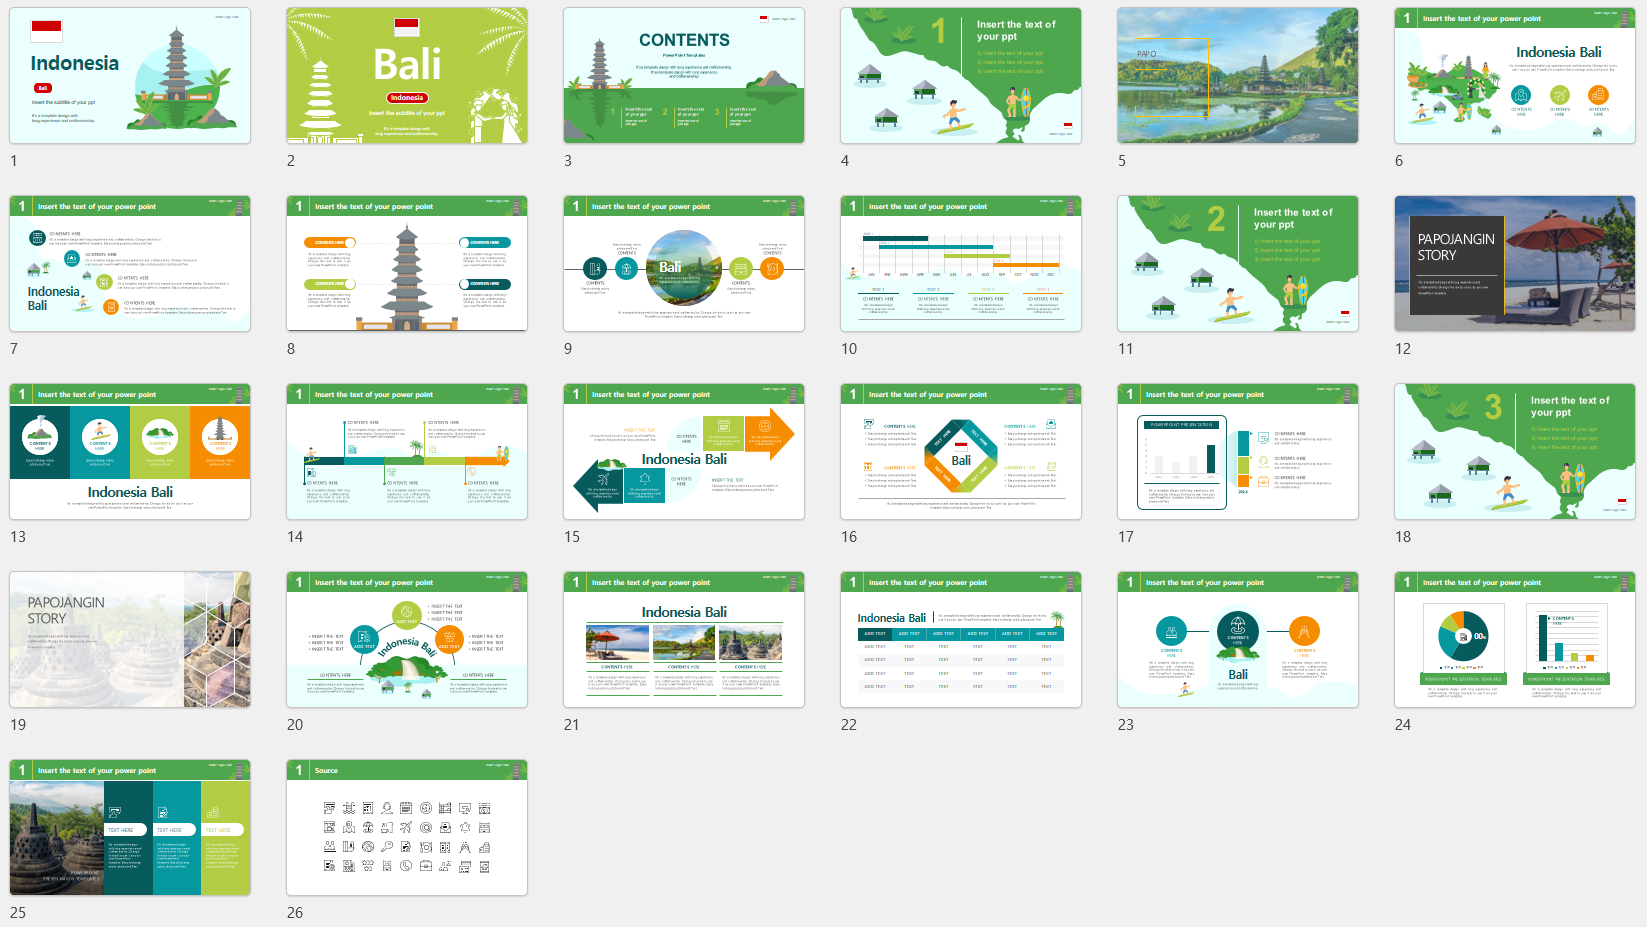Choose slide 5 with the temple lake photo
1647x927 pixels.
click(1238, 76)
